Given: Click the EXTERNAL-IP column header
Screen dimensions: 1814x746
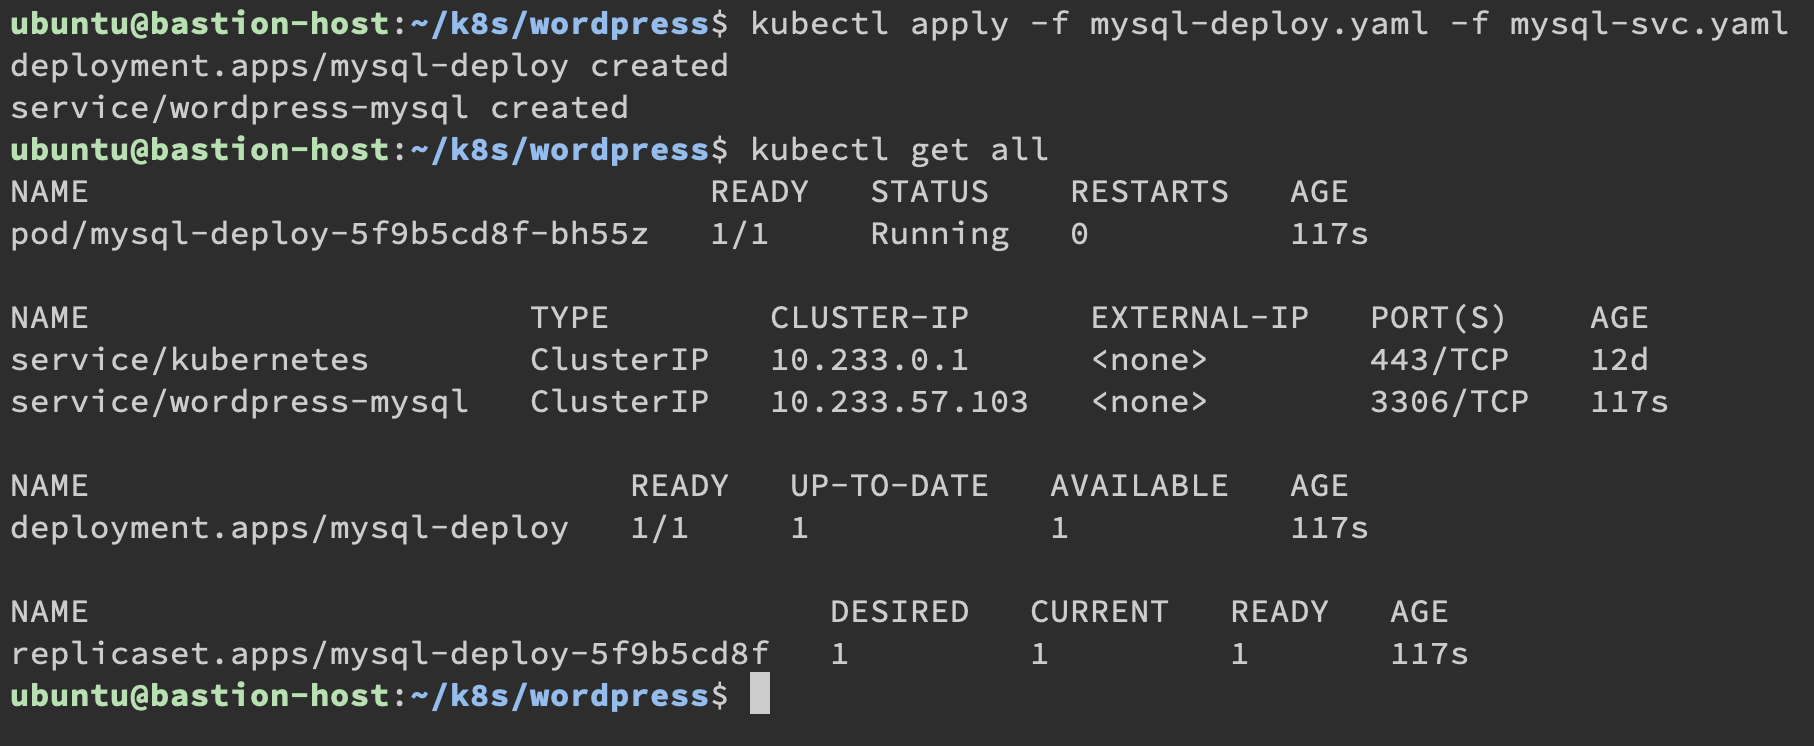Looking at the screenshot, I should pyautogui.click(x=1199, y=318).
